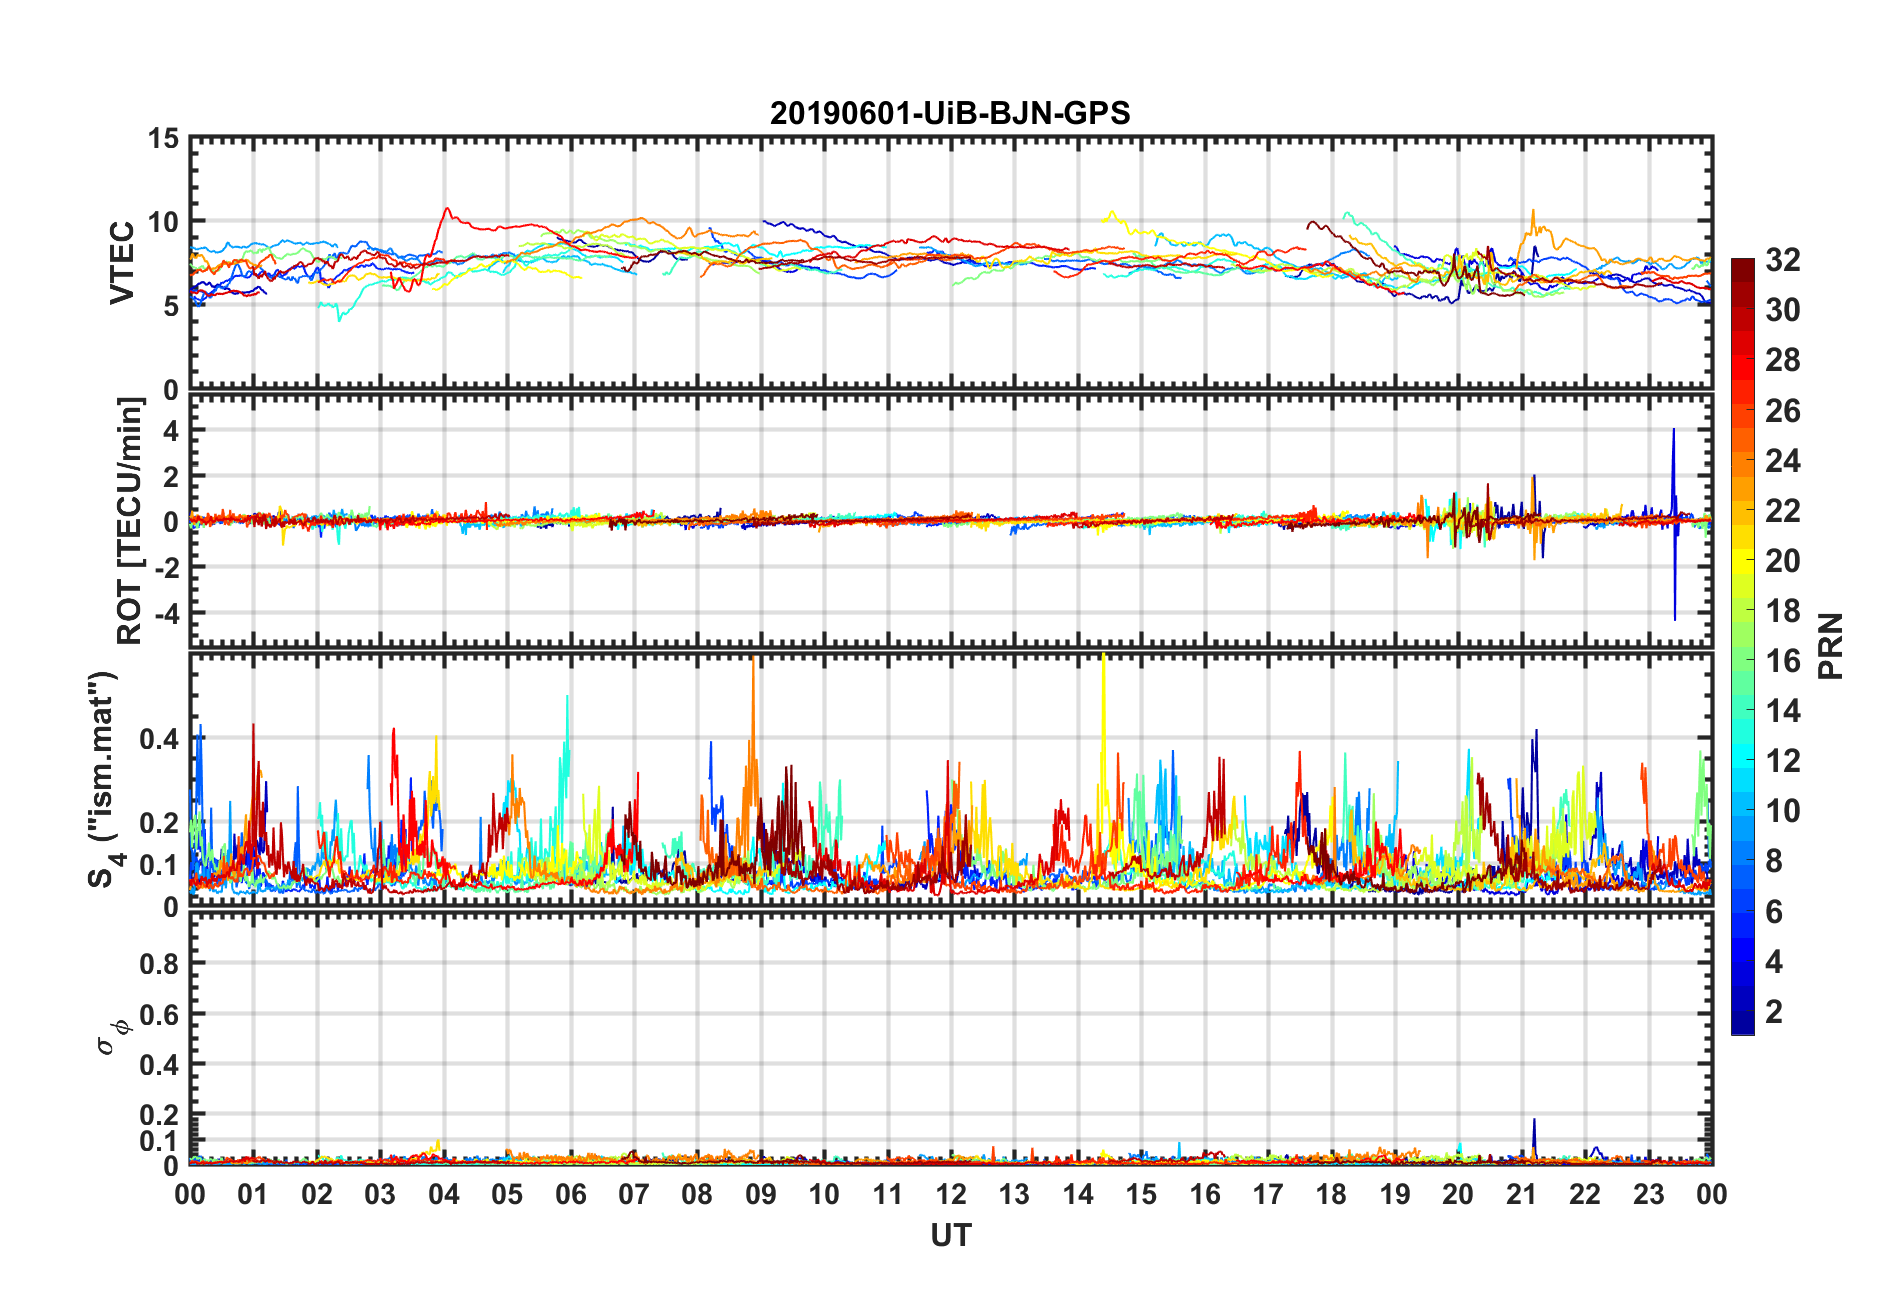Click x-axis tick label 01
The width and height of the screenshot is (1902, 1292).
pyautogui.click(x=253, y=1194)
